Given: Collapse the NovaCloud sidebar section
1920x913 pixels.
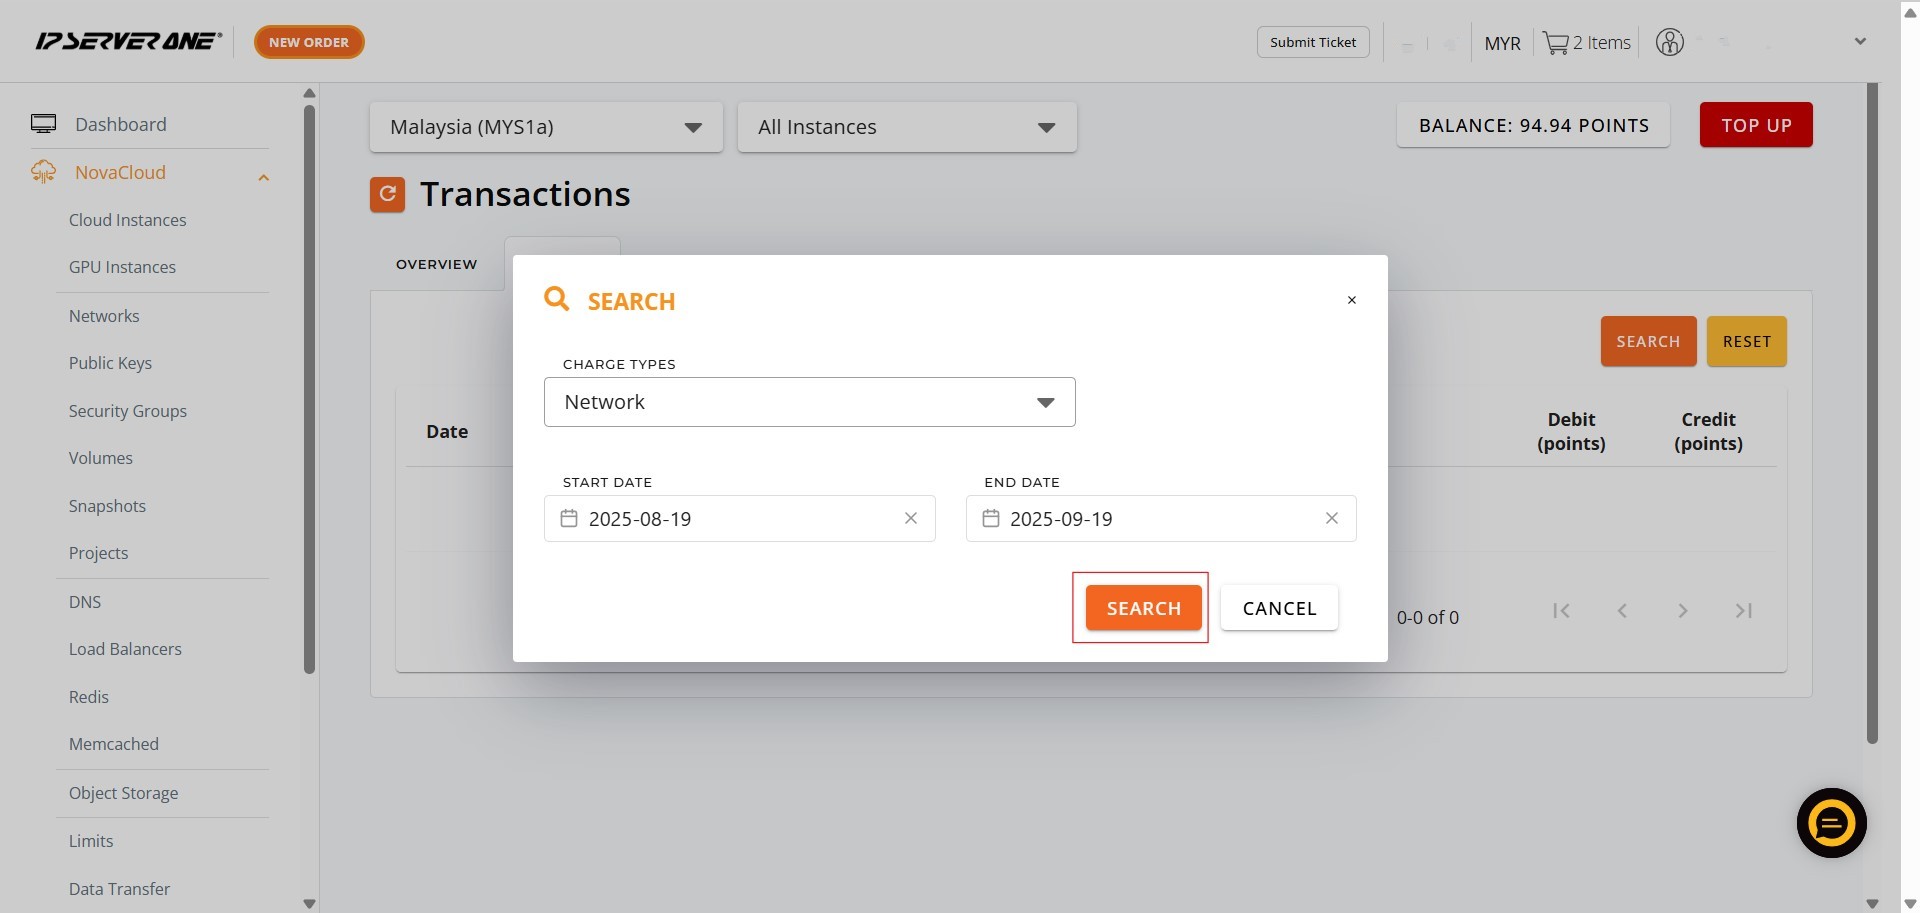Looking at the screenshot, I should click(x=263, y=177).
